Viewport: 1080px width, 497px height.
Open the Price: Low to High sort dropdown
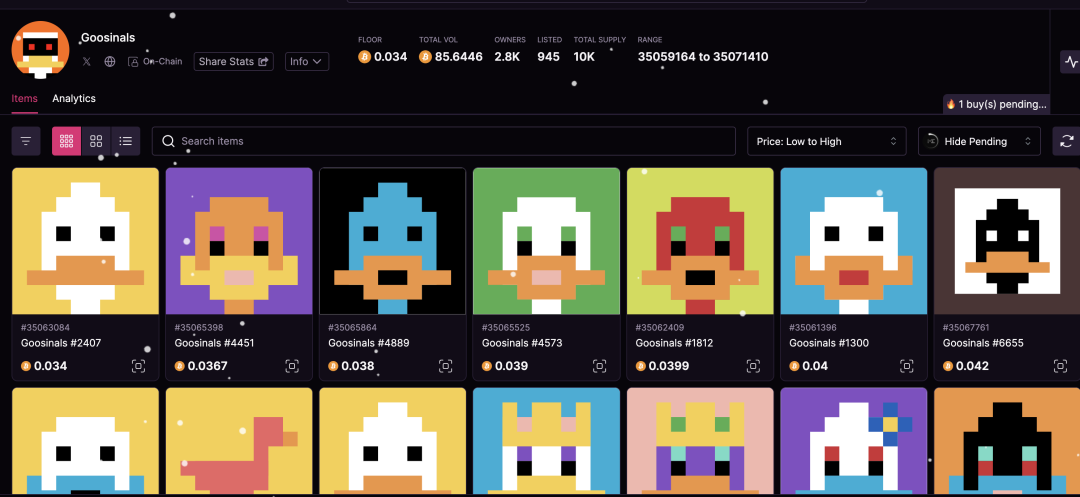(x=827, y=141)
